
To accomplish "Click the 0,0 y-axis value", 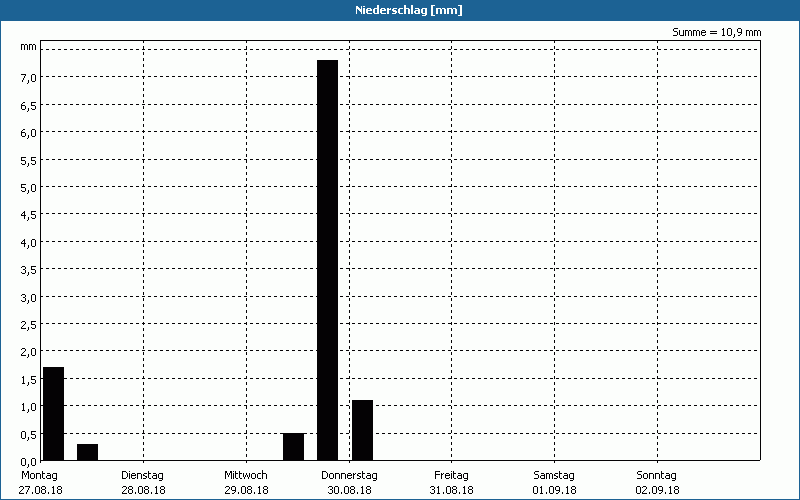I will coord(29,462).
